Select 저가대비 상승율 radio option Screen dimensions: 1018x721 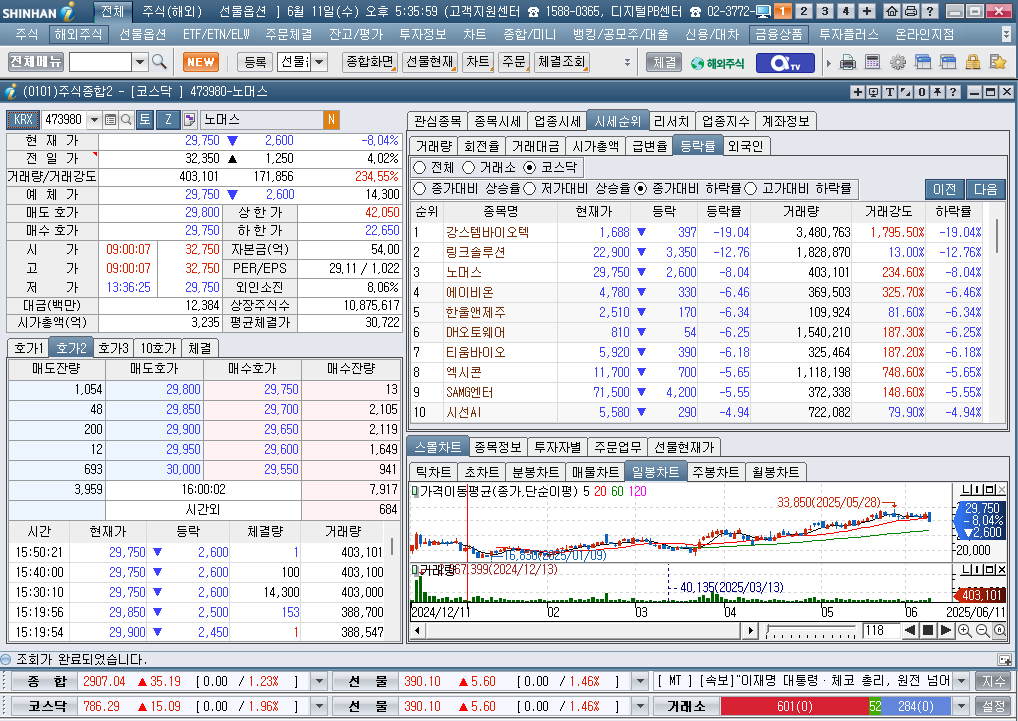coord(529,189)
